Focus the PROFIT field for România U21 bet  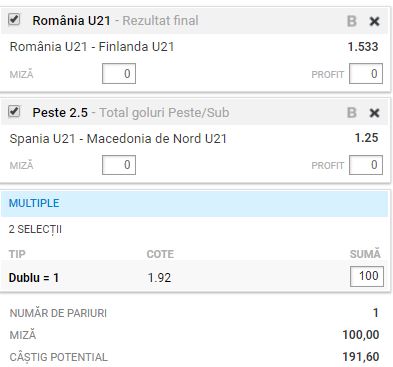tap(366, 73)
